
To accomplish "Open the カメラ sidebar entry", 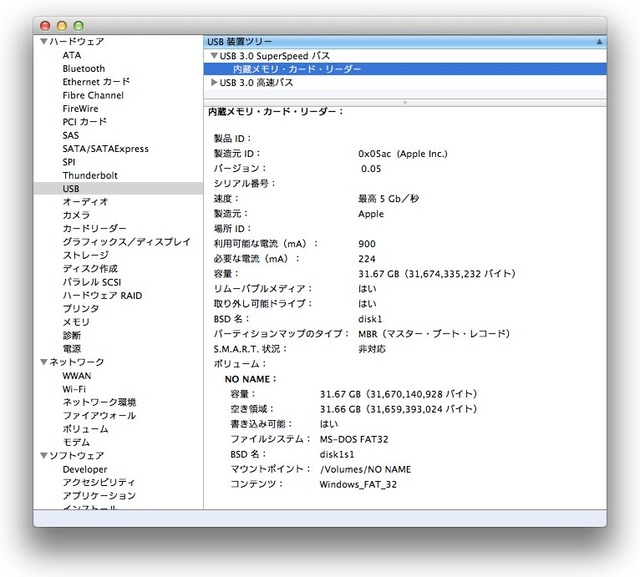I will click(x=76, y=215).
